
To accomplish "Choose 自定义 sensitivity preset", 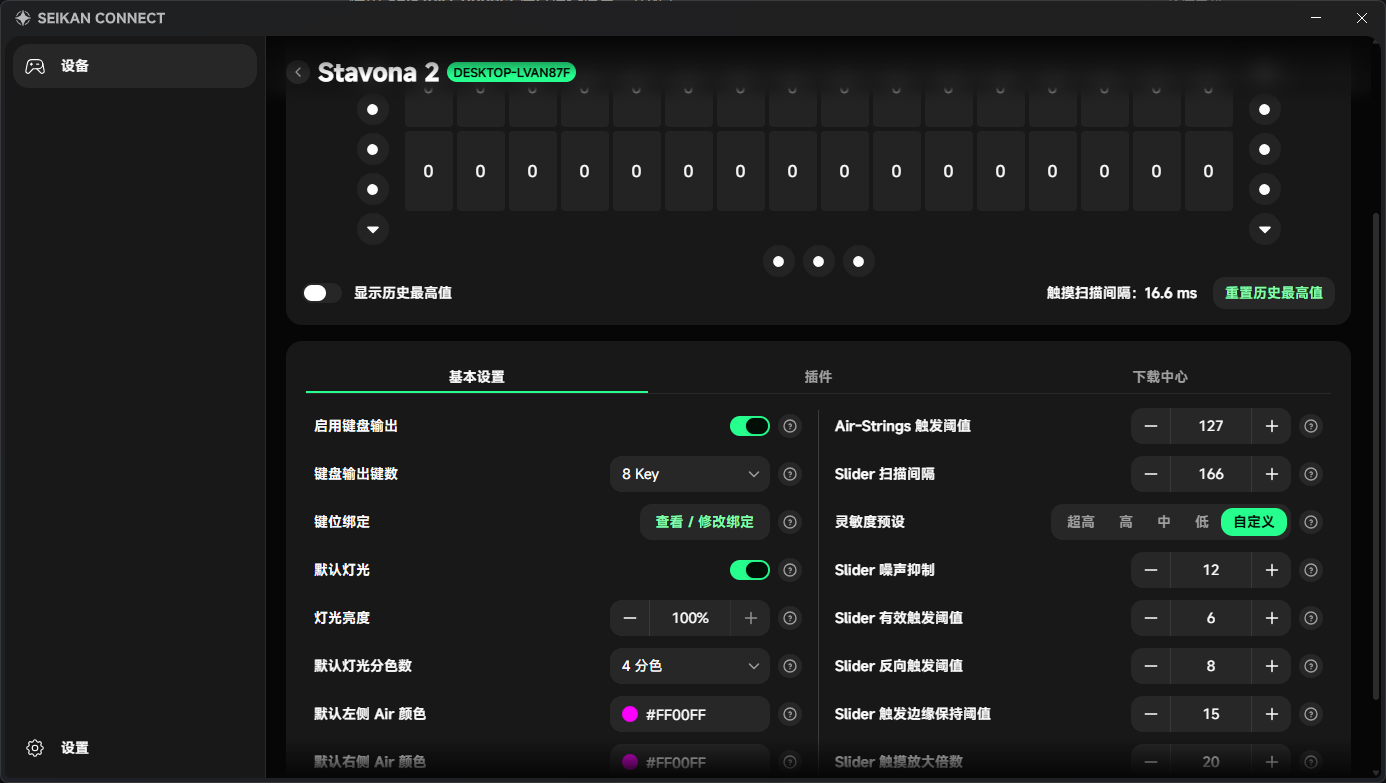I will [x=1254, y=522].
